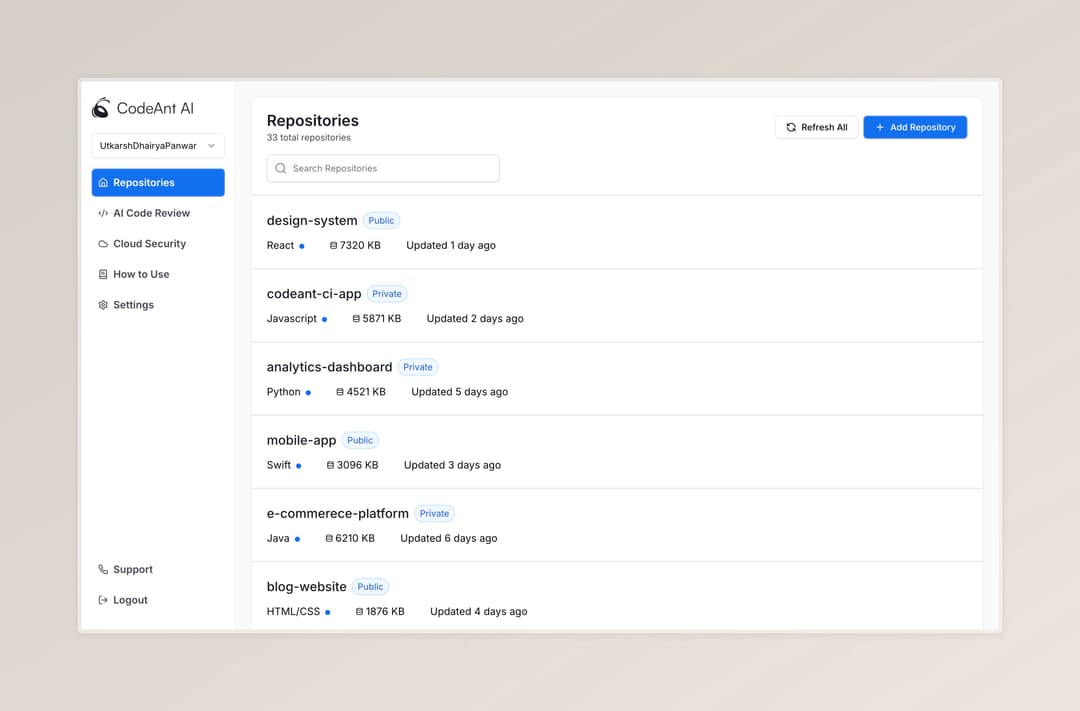Click the cloud icon for Cloud Security
Viewport: 1080px width, 711px height.
tap(103, 244)
